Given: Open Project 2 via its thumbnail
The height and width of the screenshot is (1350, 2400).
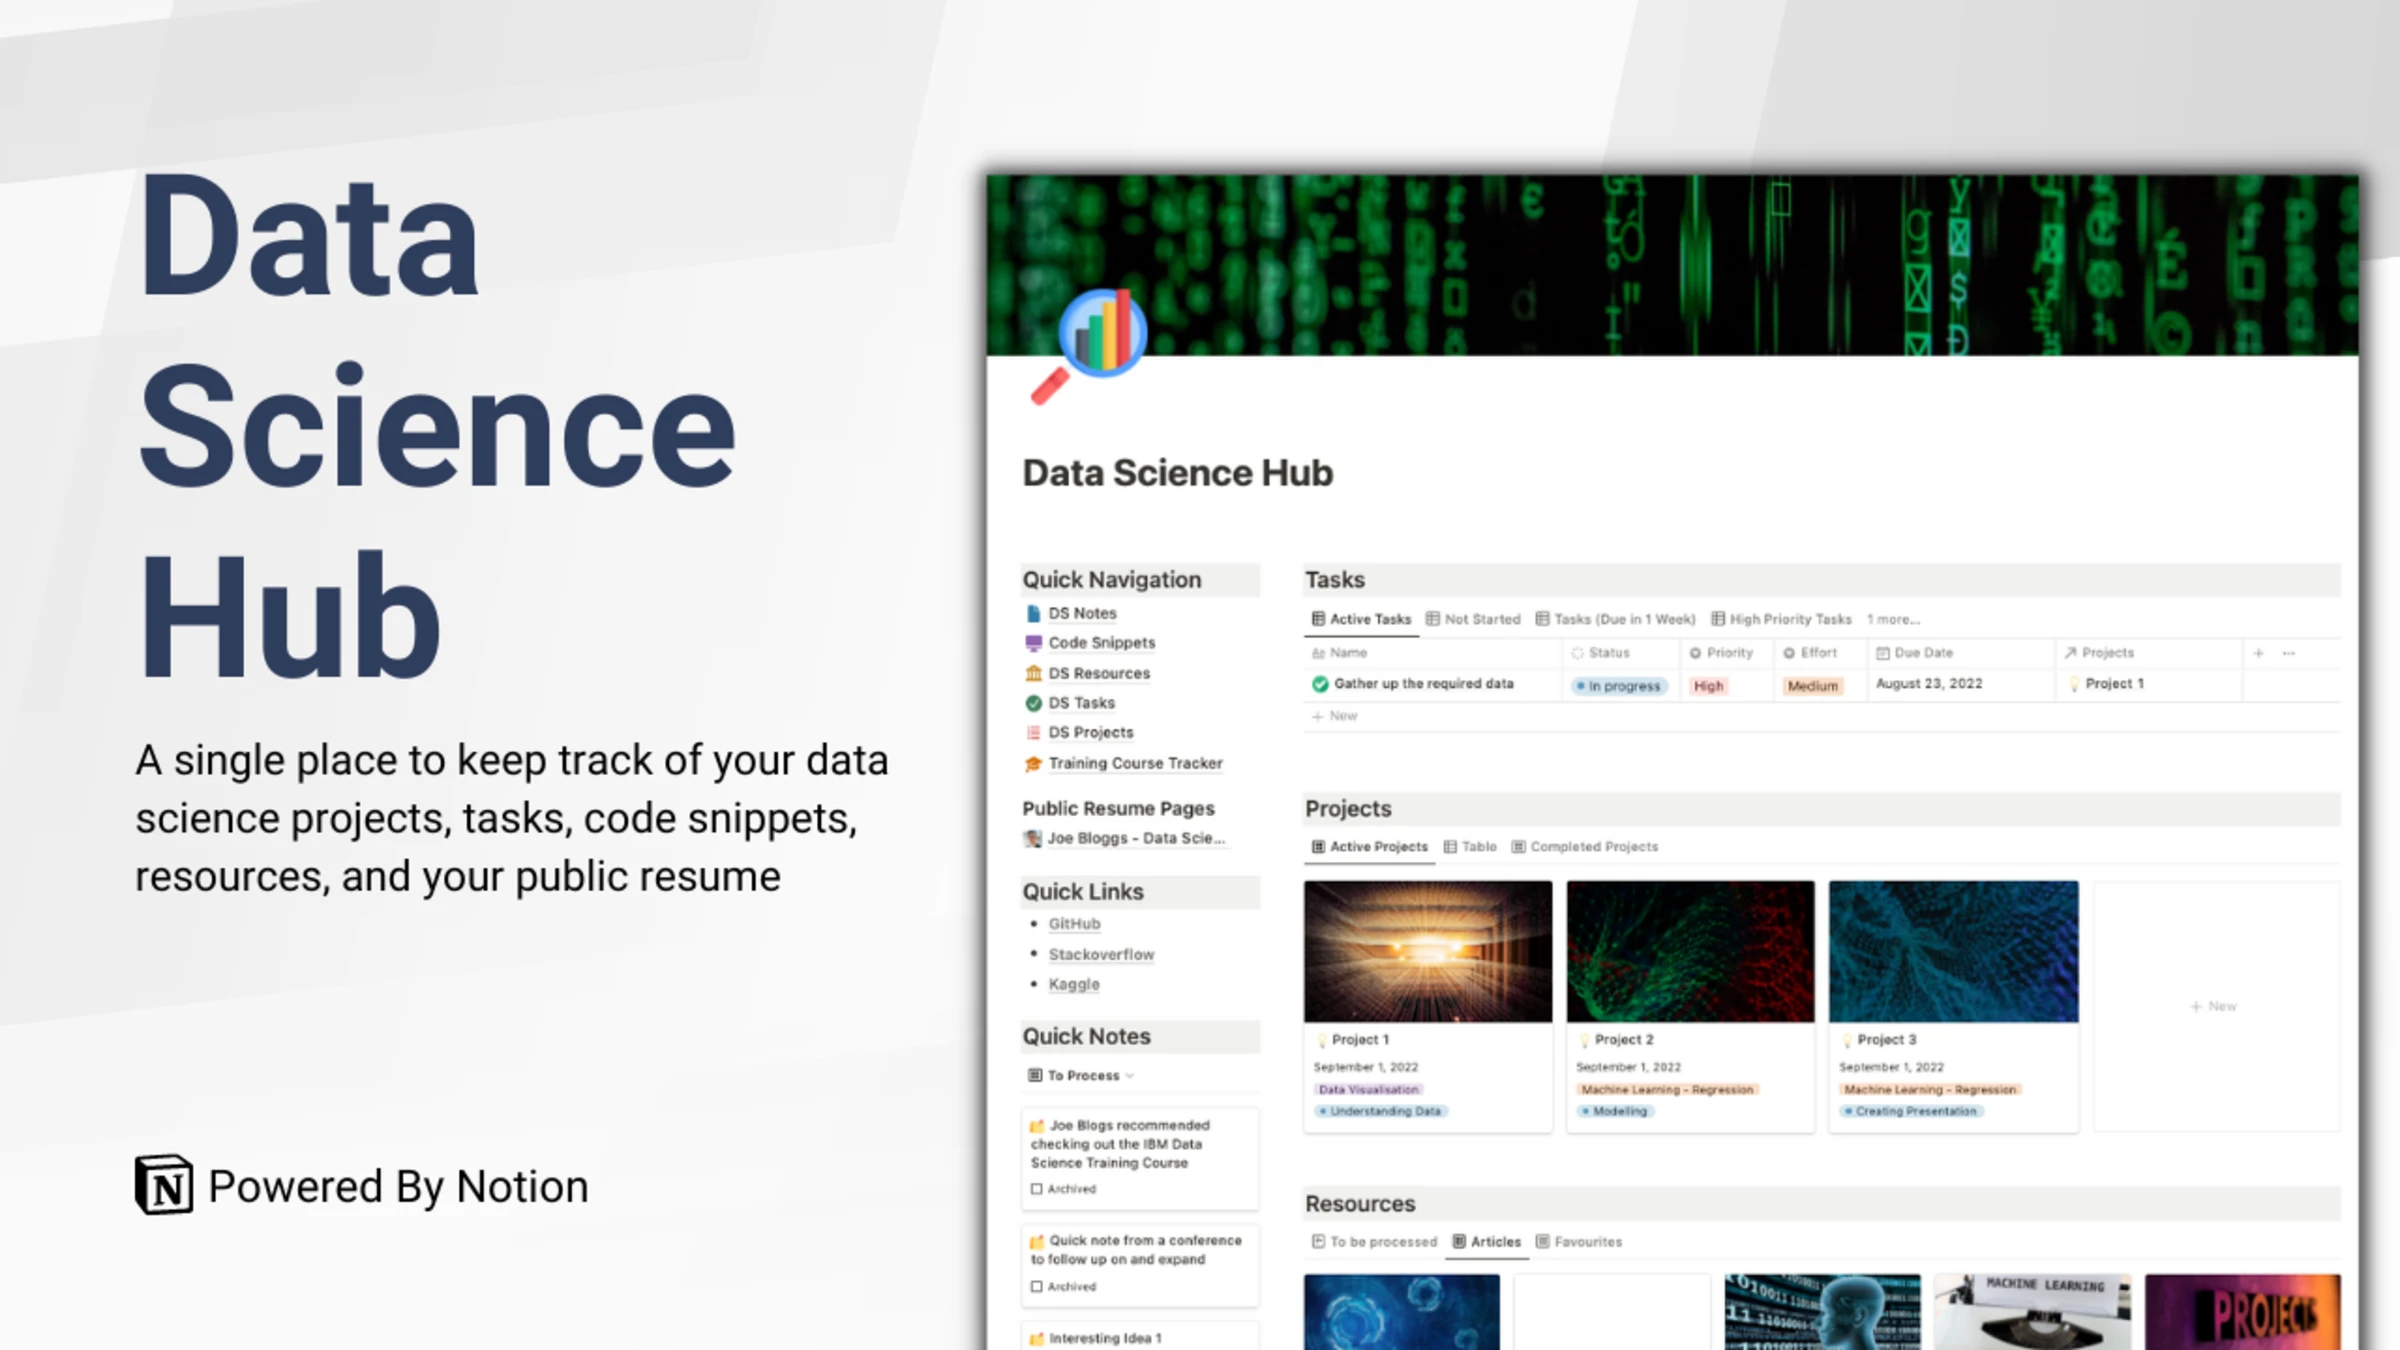Looking at the screenshot, I should pos(1690,951).
